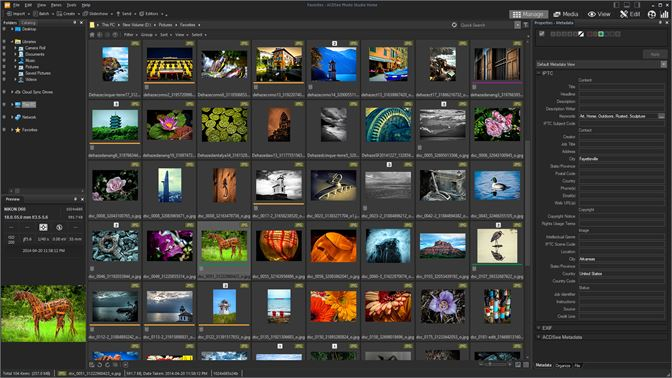Open the View menu
672x378 pixels.
(x=42, y=5)
